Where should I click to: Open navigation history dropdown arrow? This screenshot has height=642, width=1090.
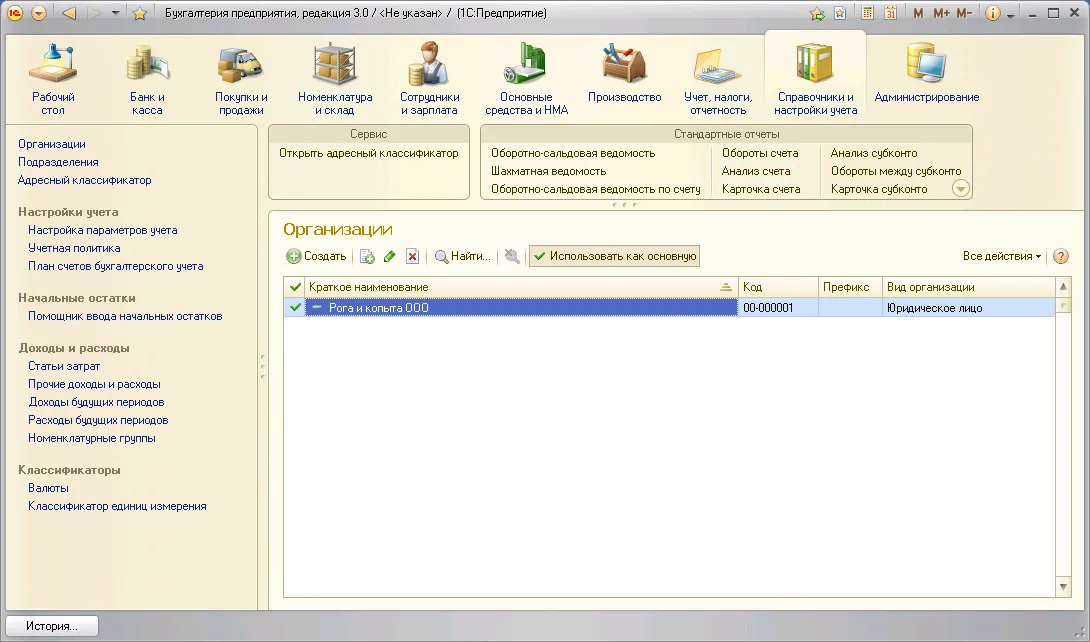click(x=115, y=13)
